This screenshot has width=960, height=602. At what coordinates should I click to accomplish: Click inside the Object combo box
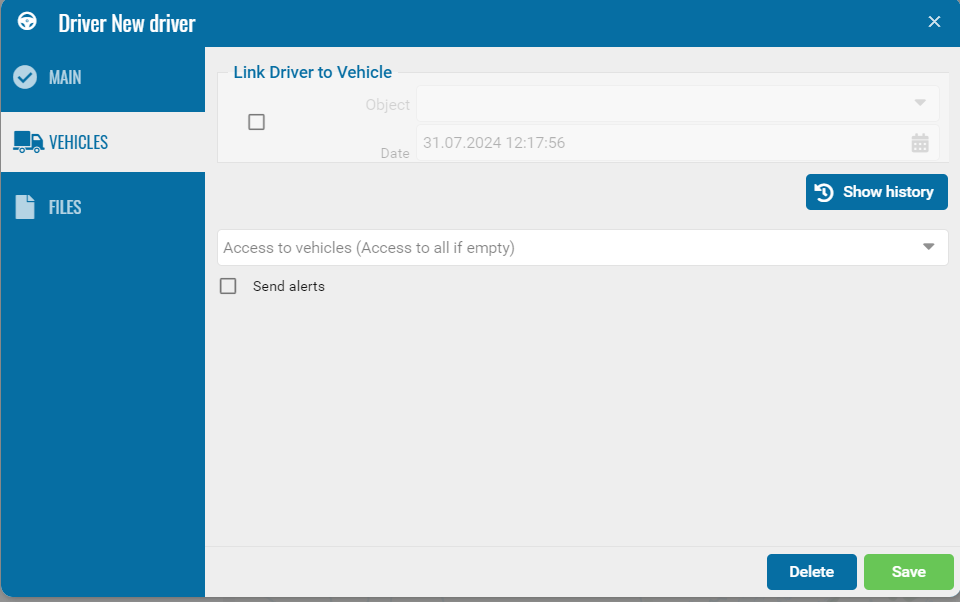coord(660,103)
